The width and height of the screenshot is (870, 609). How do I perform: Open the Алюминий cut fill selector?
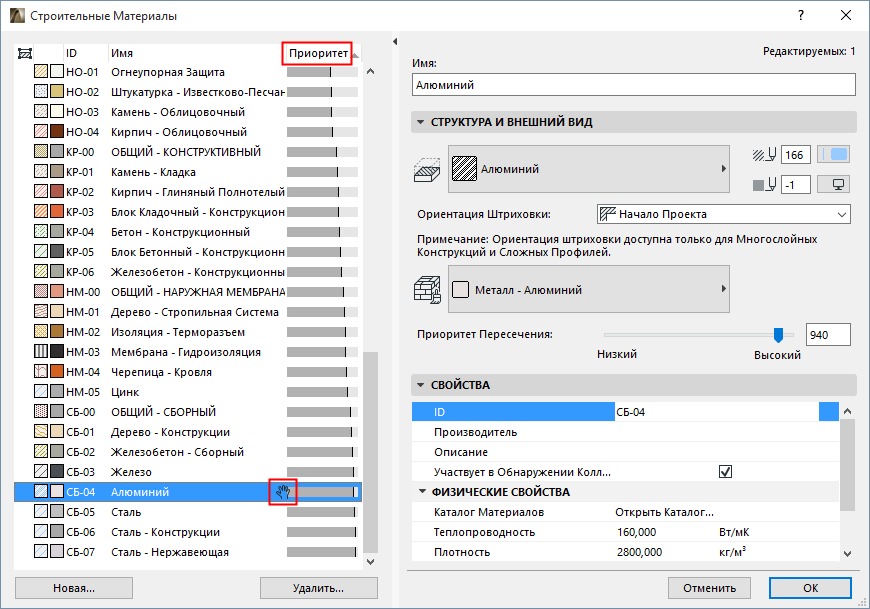click(x=589, y=169)
